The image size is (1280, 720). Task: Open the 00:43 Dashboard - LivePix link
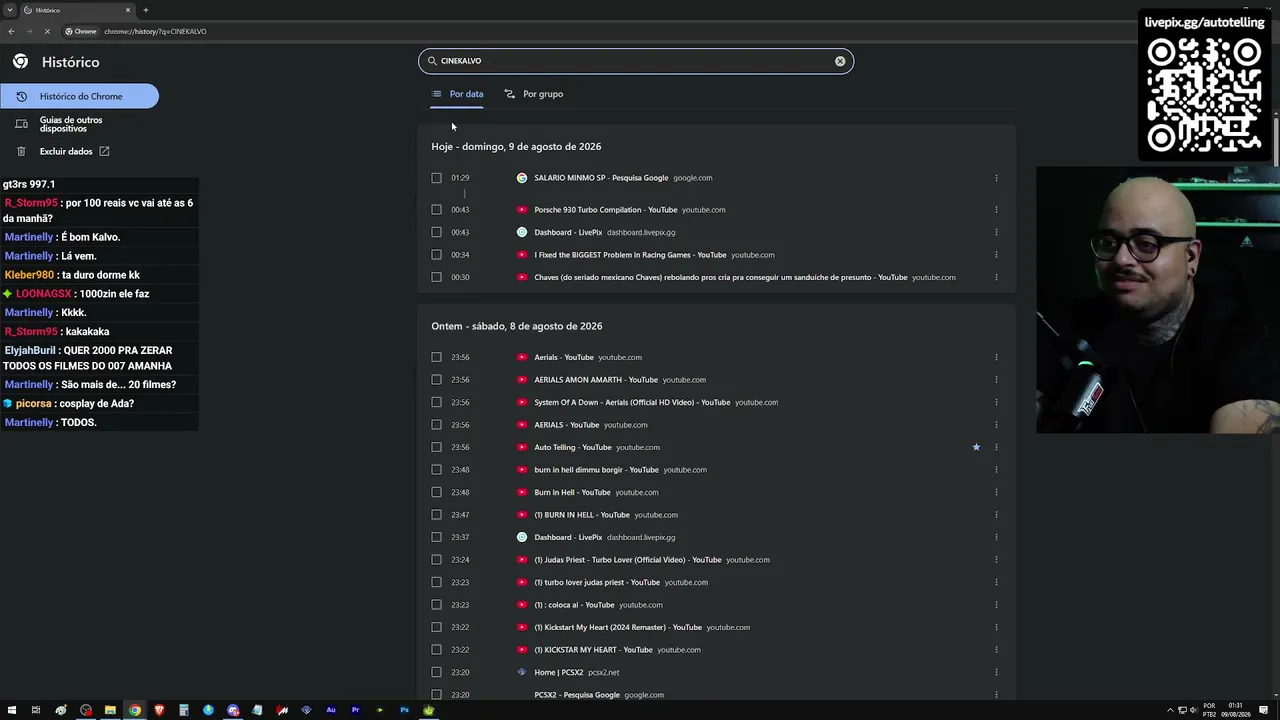(568, 232)
